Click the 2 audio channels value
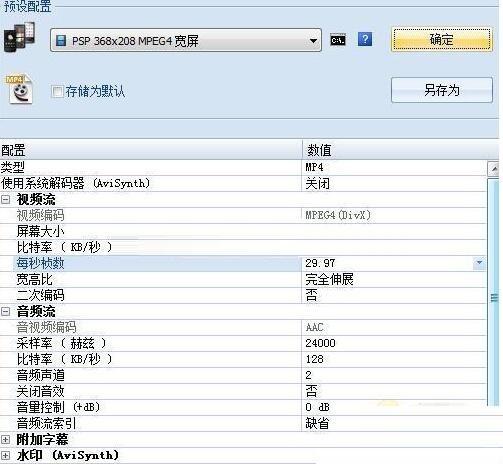This screenshot has height=464, width=503. [x=309, y=375]
